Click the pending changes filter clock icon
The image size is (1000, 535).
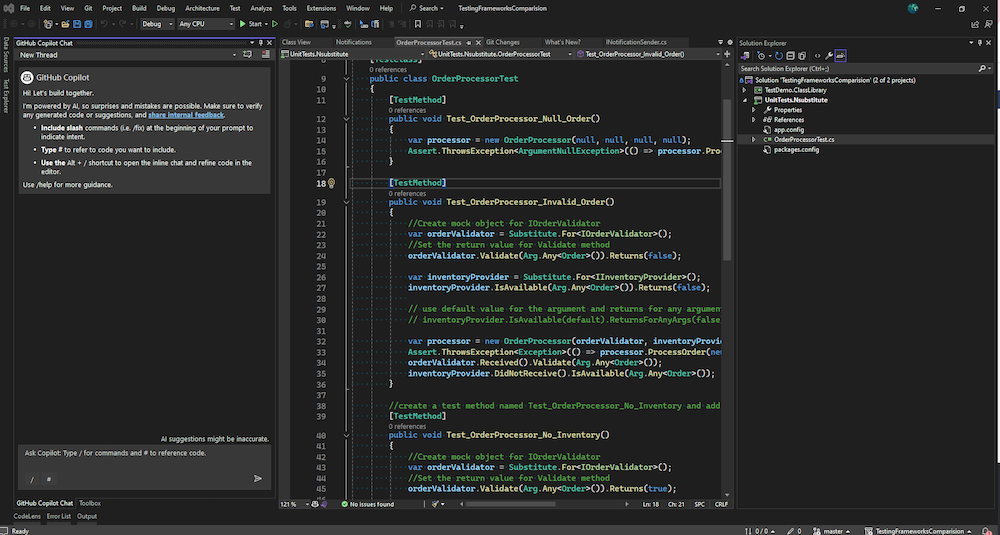tap(761, 55)
